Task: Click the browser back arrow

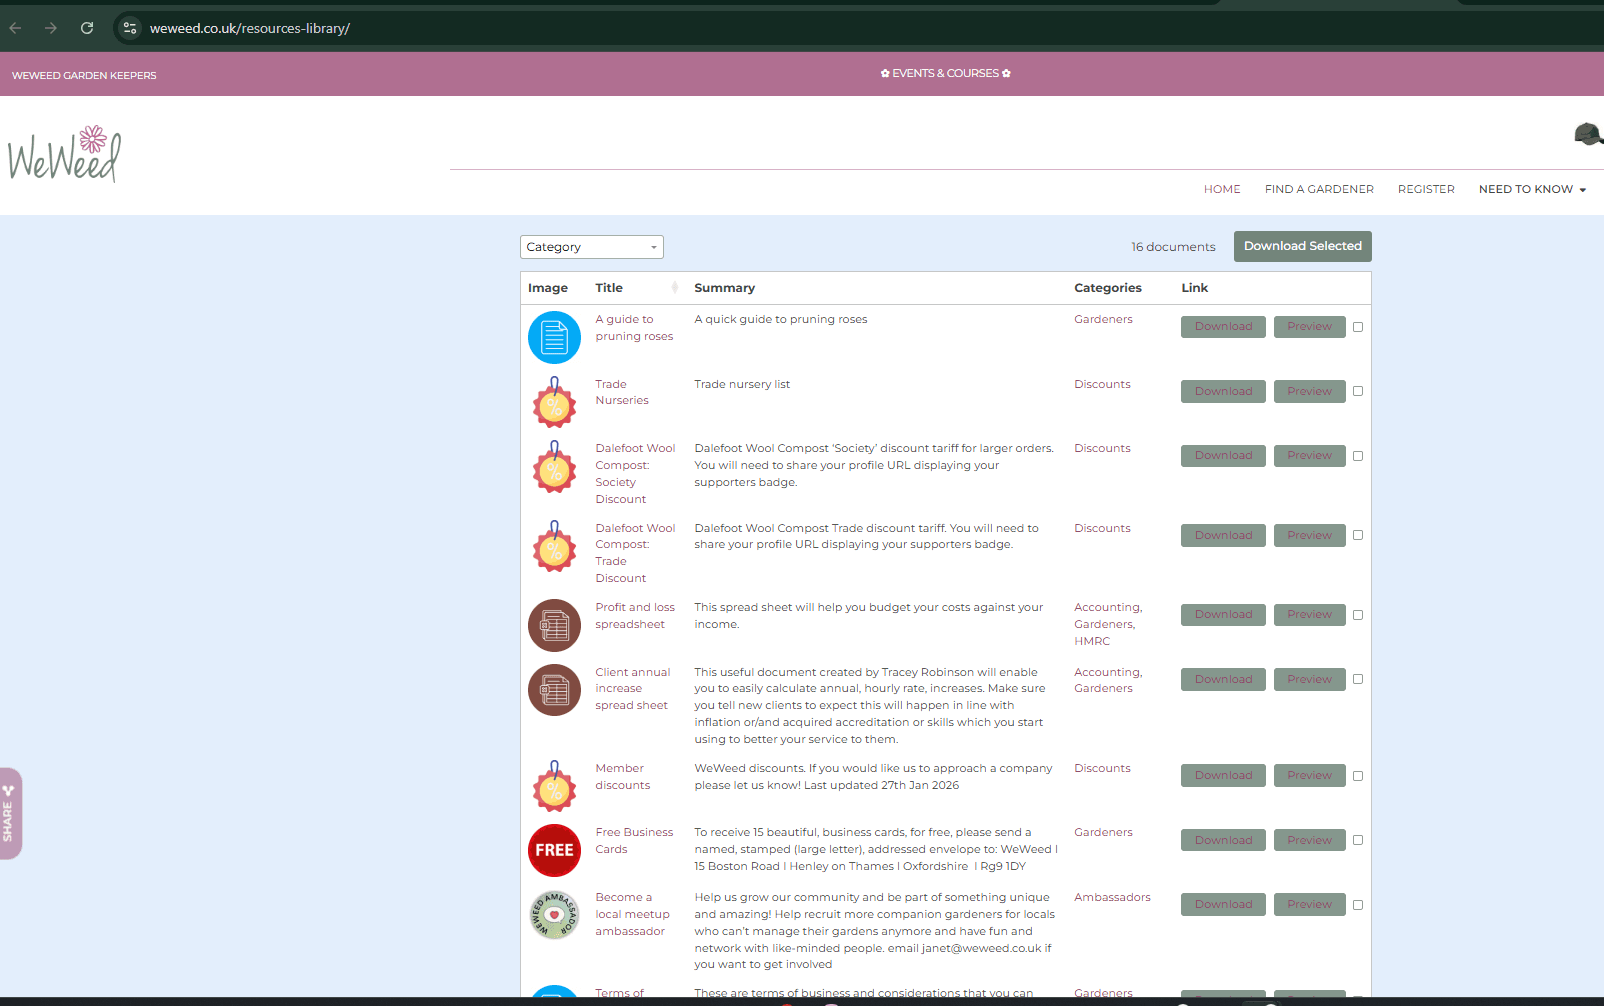Action: tap(15, 28)
